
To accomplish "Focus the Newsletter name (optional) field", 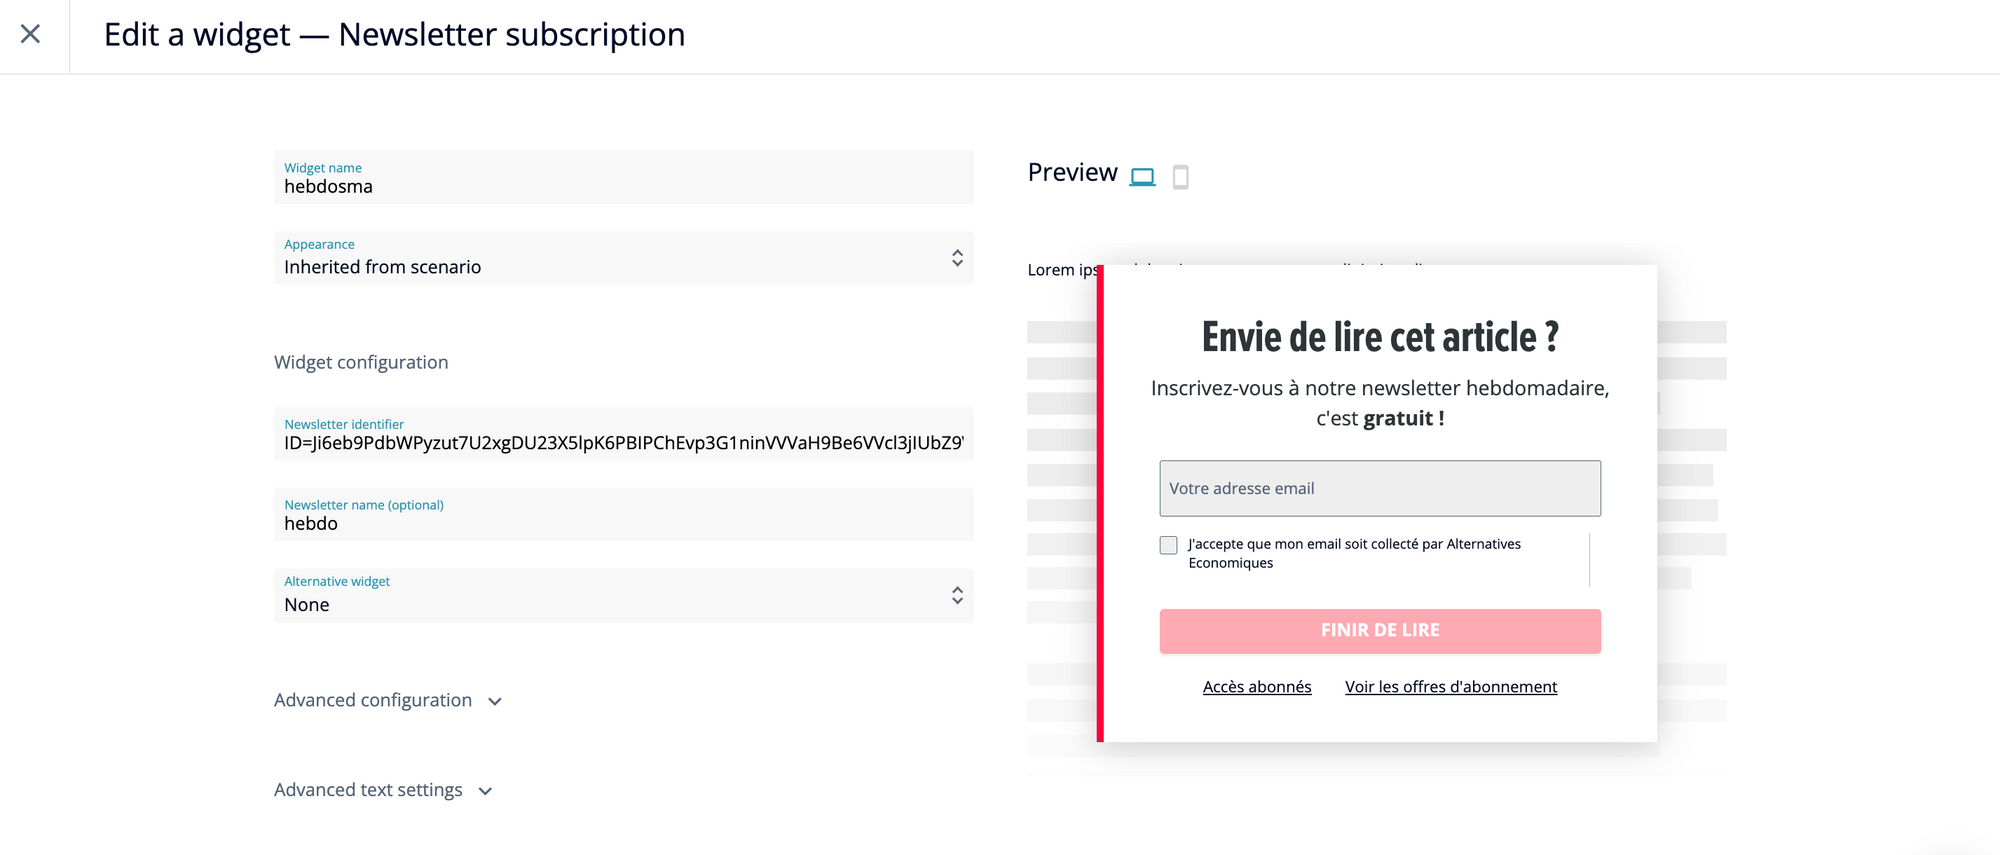I will coord(624,515).
